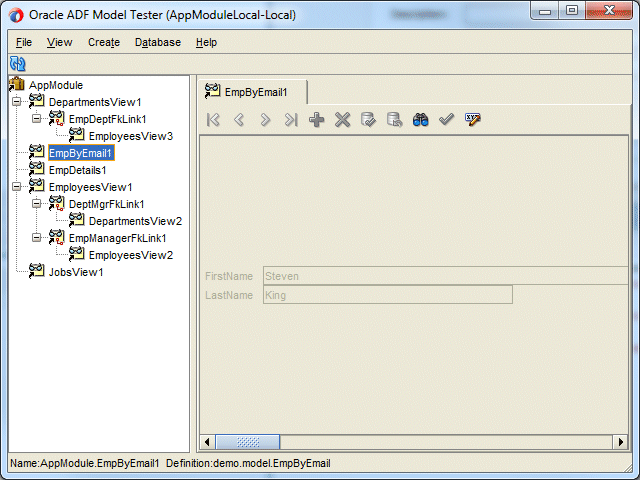
Task: Collapse the EmpDeptFkLink1 tree node
Action: coord(36,118)
